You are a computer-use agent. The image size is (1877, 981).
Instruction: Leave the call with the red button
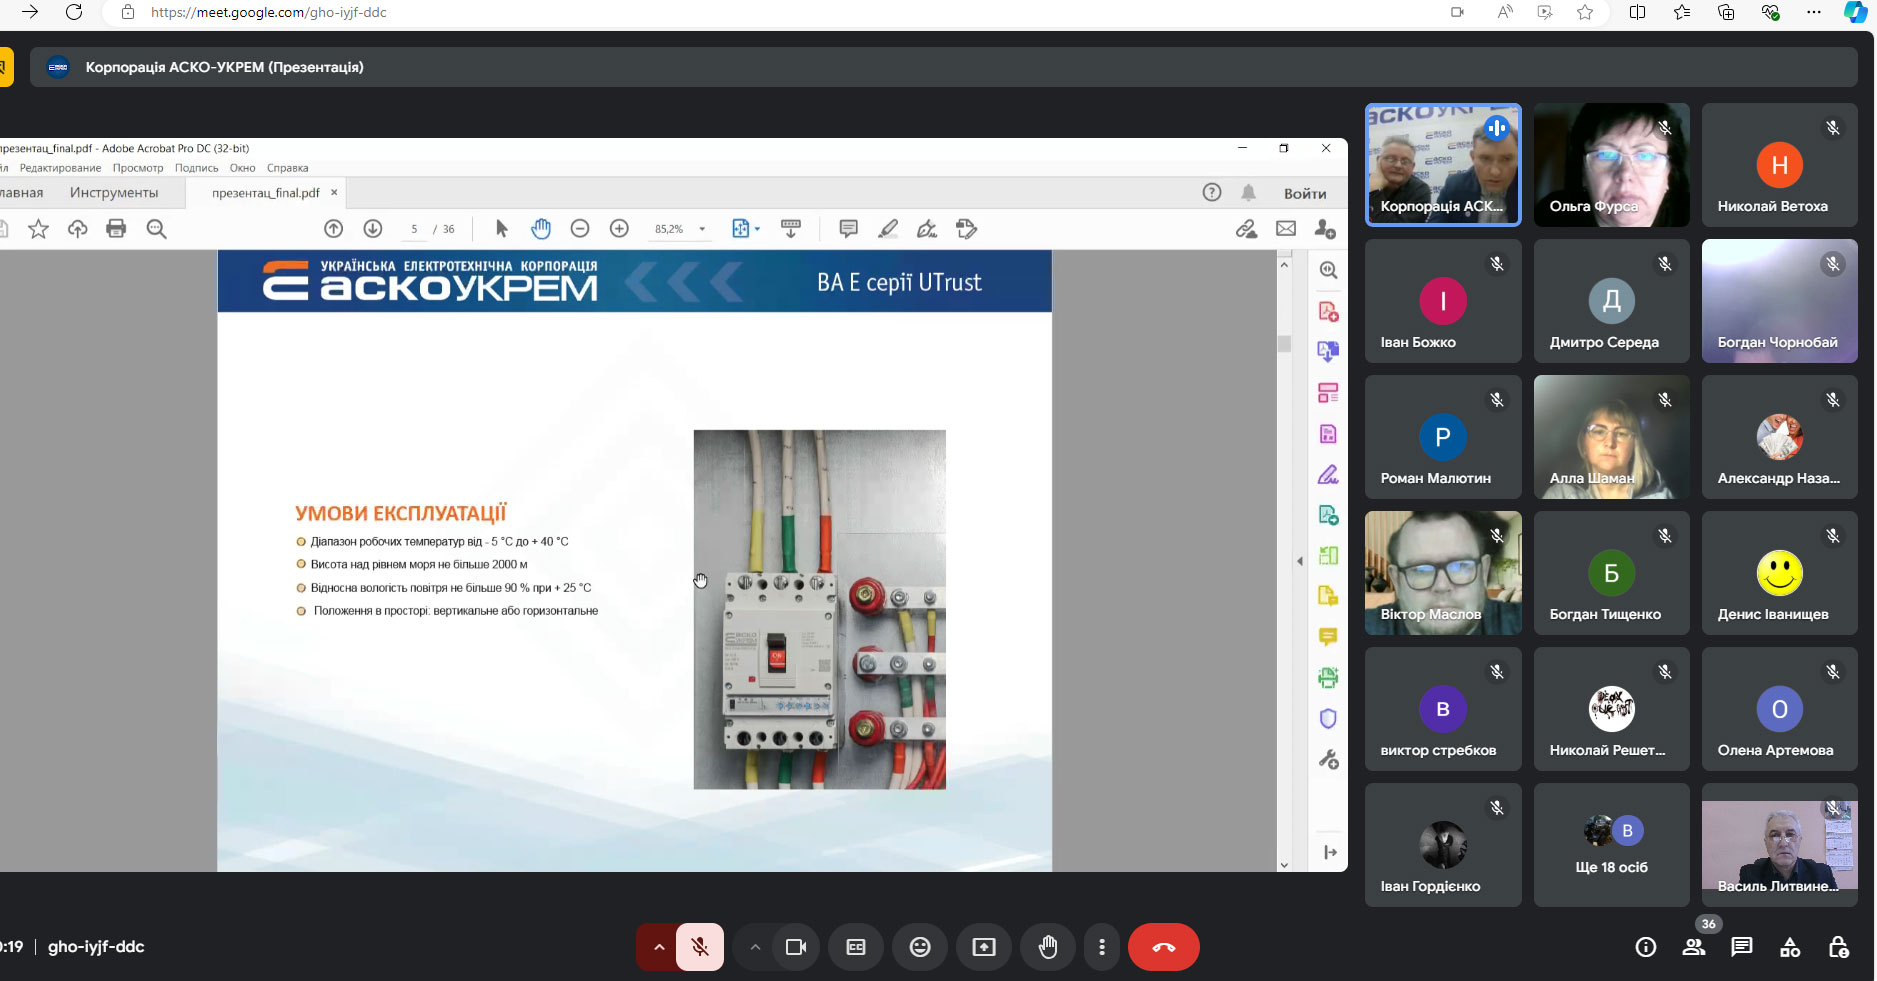pos(1164,947)
